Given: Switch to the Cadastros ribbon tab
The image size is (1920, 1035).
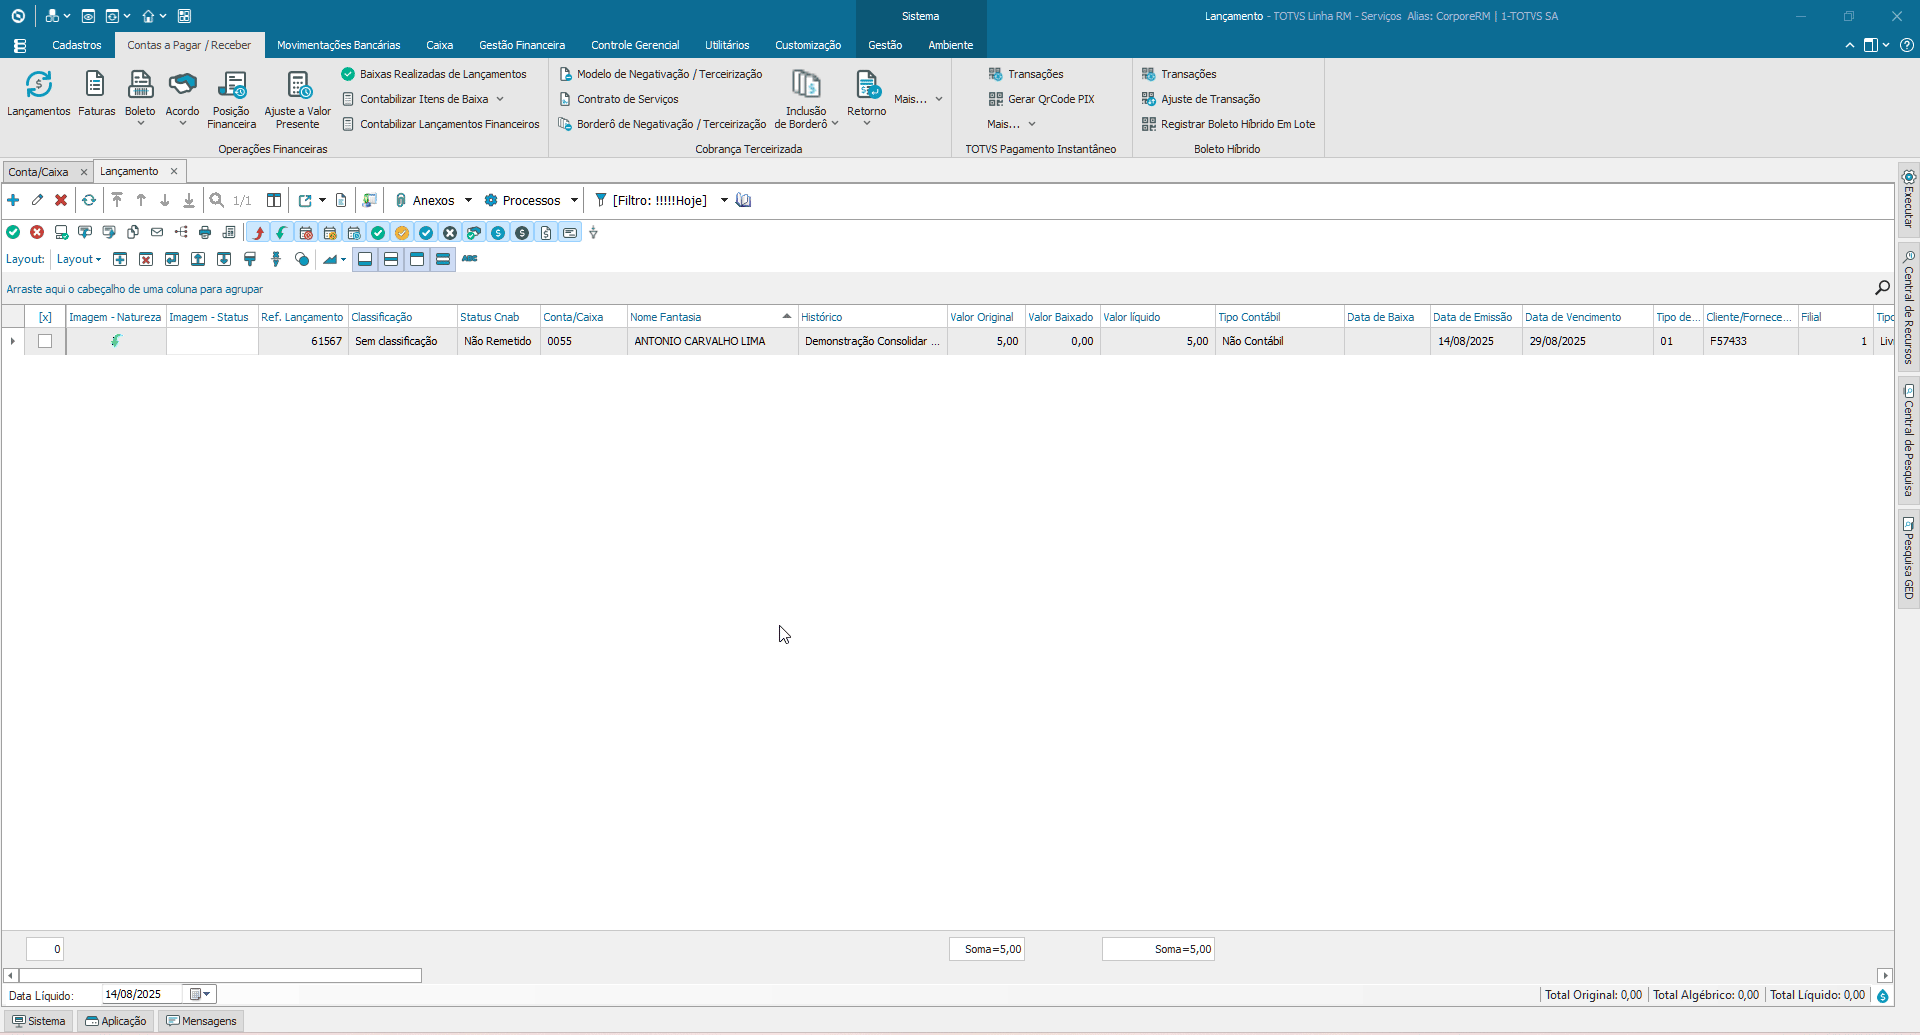Looking at the screenshot, I should pos(77,45).
